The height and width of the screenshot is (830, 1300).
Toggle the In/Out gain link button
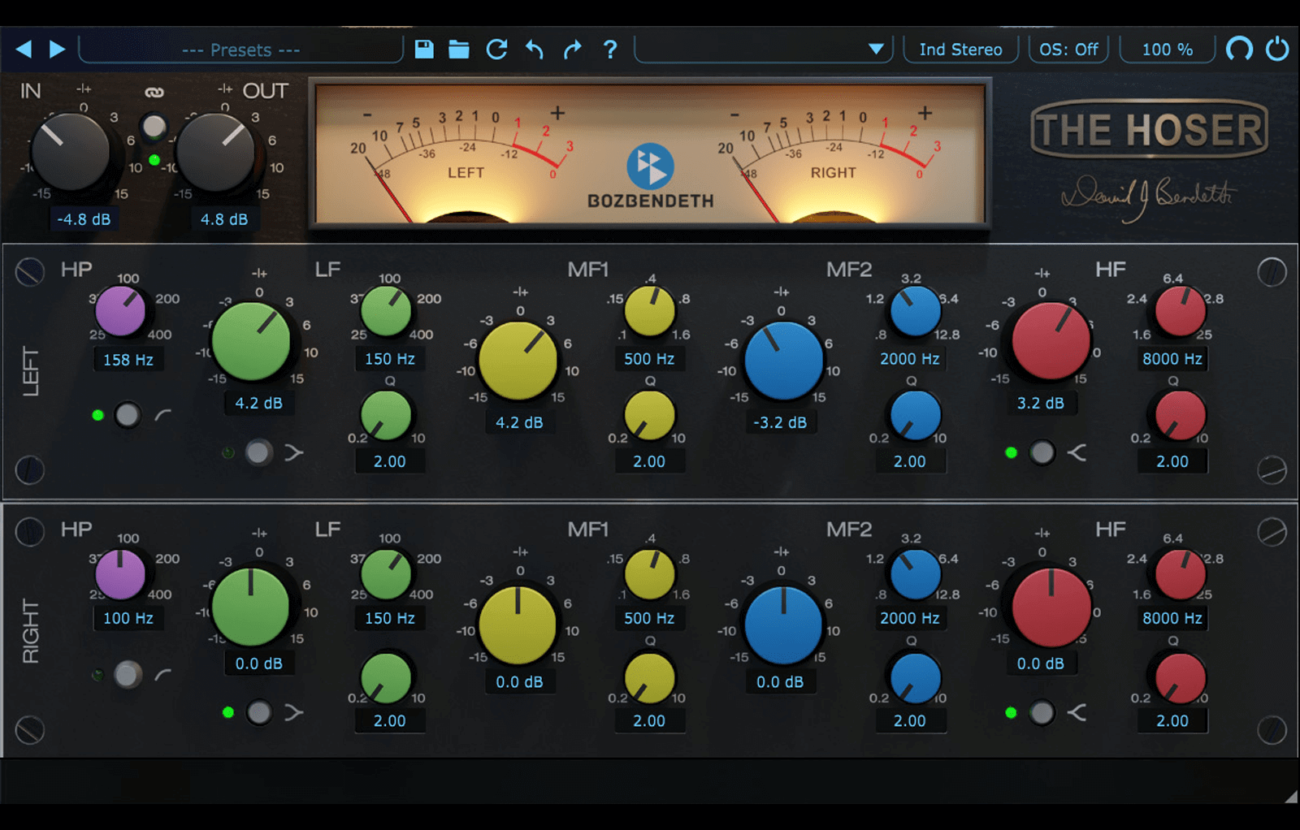pos(153,127)
